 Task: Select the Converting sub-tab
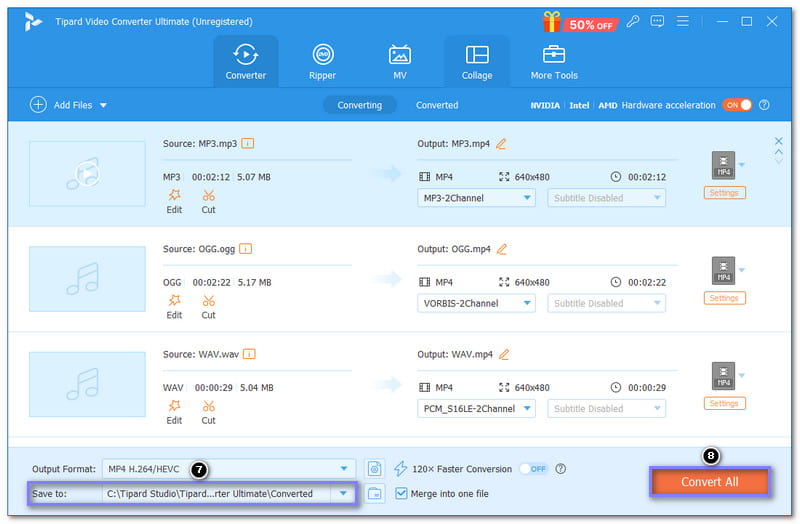point(360,105)
